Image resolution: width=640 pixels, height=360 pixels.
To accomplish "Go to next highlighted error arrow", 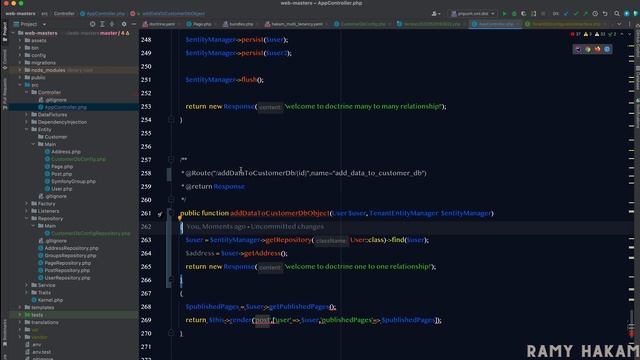I will [629, 34].
